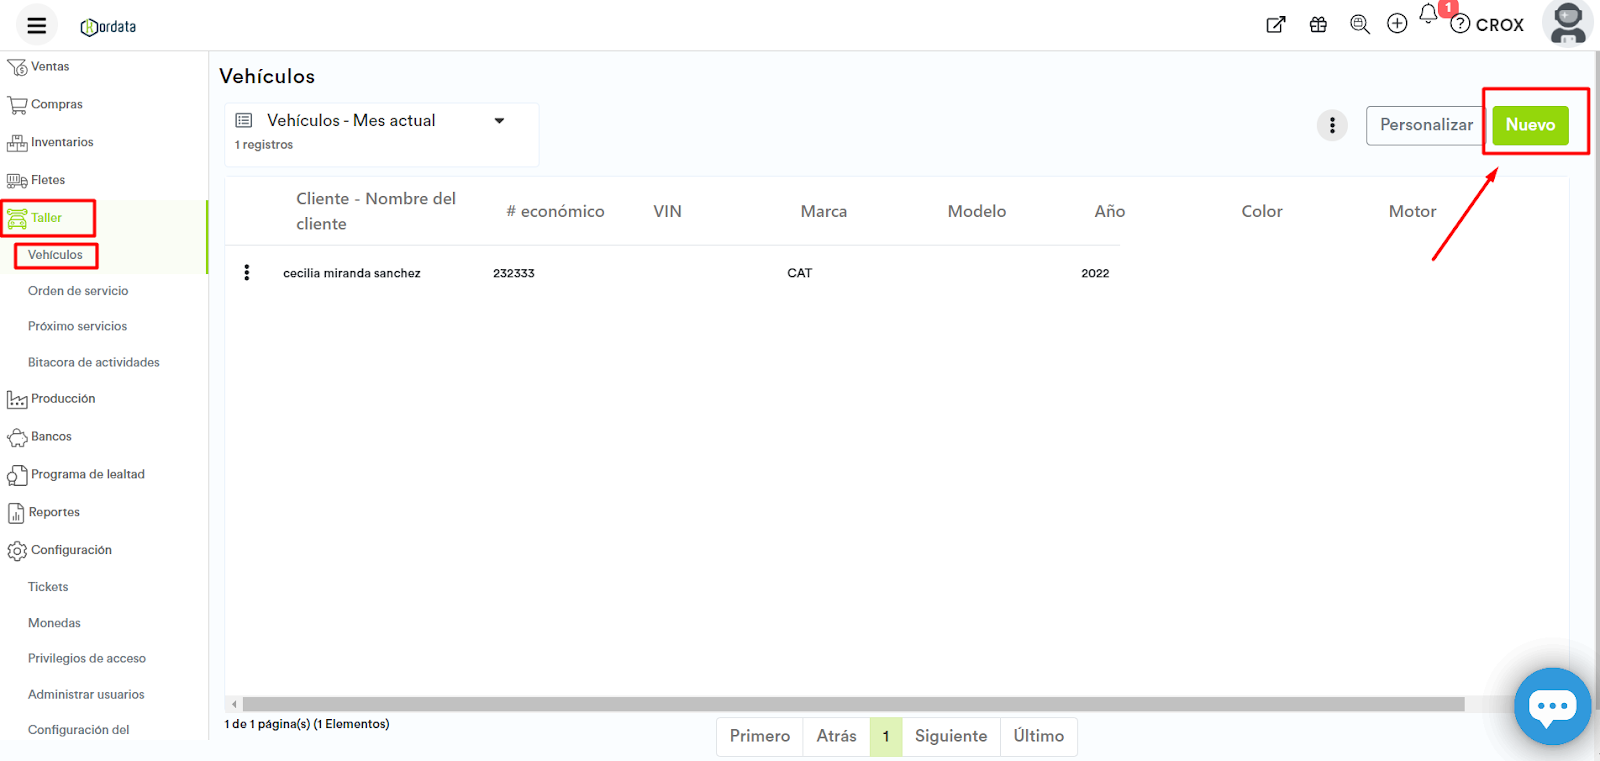Open Bancos in the sidebar
This screenshot has height=761, width=1600.
(51, 437)
